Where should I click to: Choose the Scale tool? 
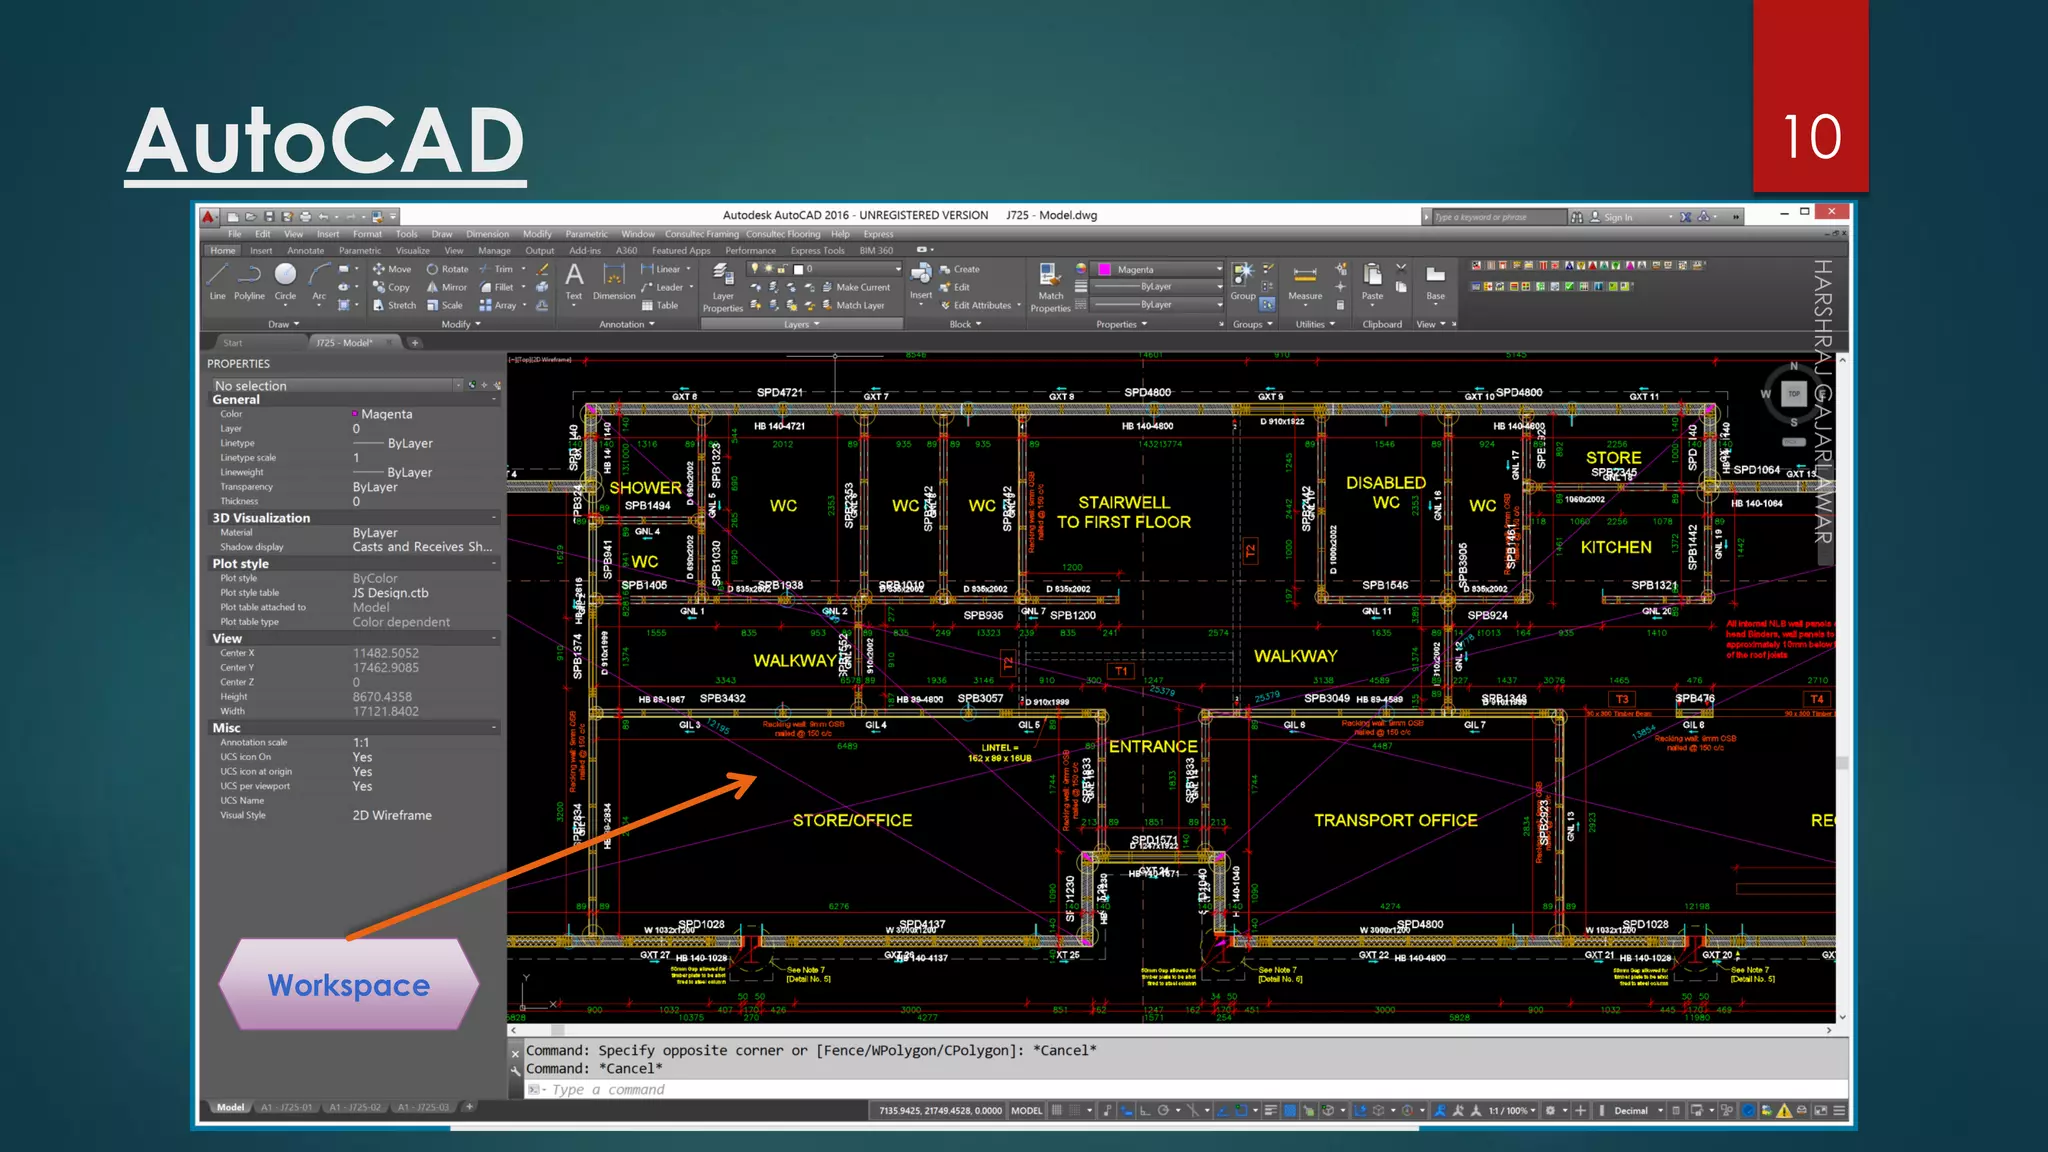445,305
